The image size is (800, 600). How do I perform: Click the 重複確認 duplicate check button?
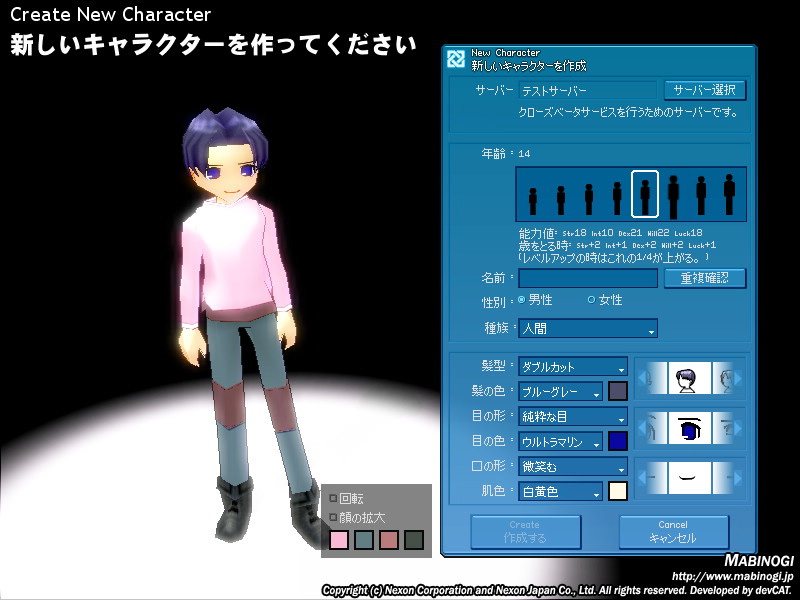click(x=705, y=278)
